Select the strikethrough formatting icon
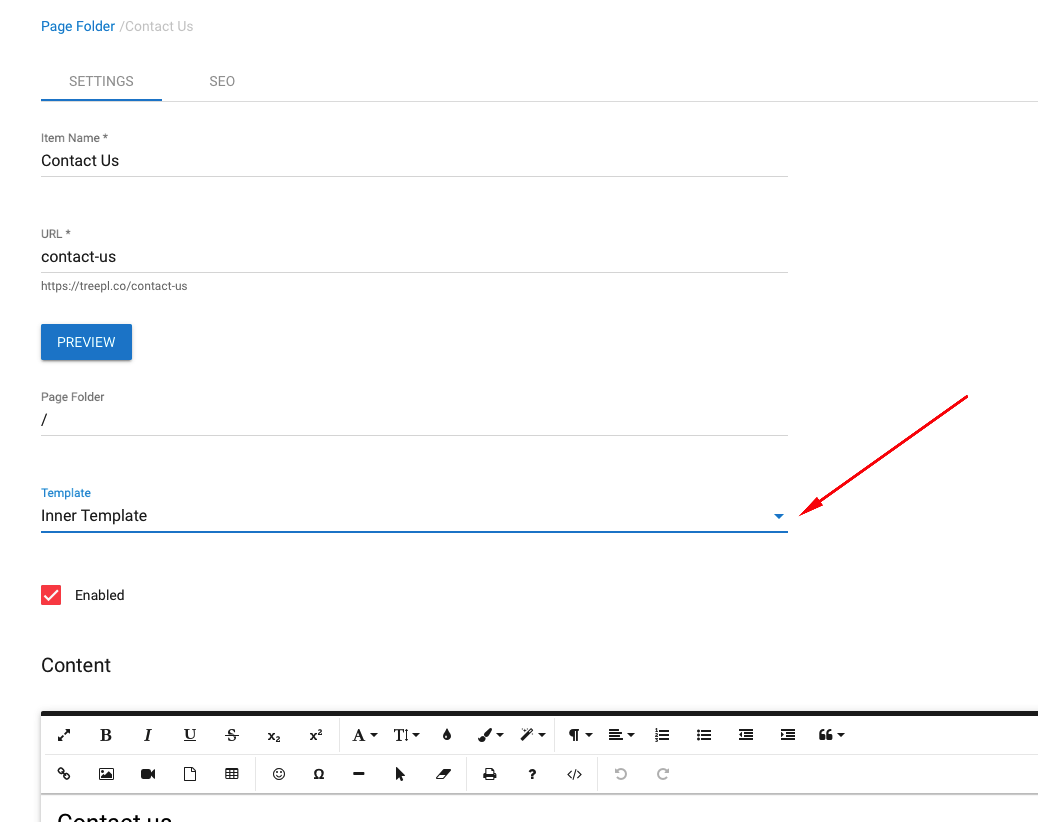The height and width of the screenshot is (822, 1038). click(231, 735)
